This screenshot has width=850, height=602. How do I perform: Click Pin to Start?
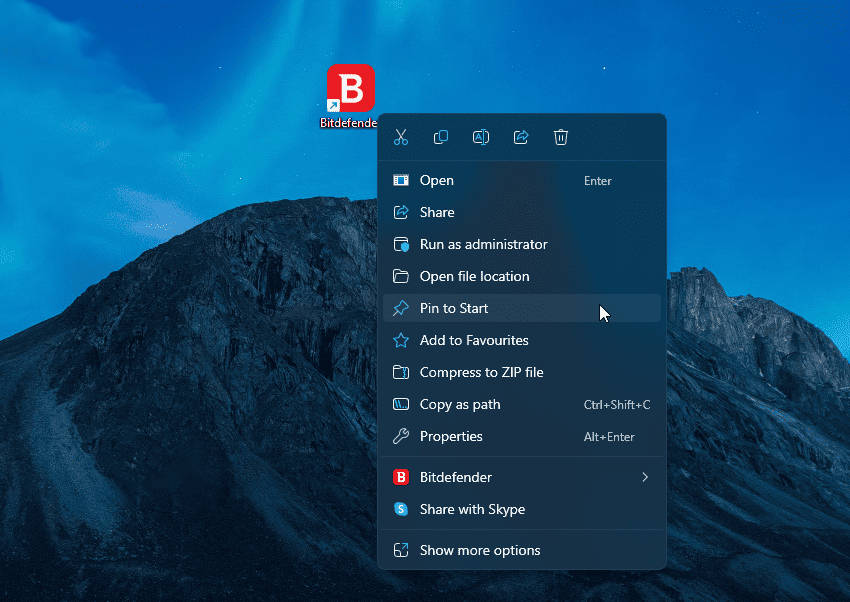[521, 308]
